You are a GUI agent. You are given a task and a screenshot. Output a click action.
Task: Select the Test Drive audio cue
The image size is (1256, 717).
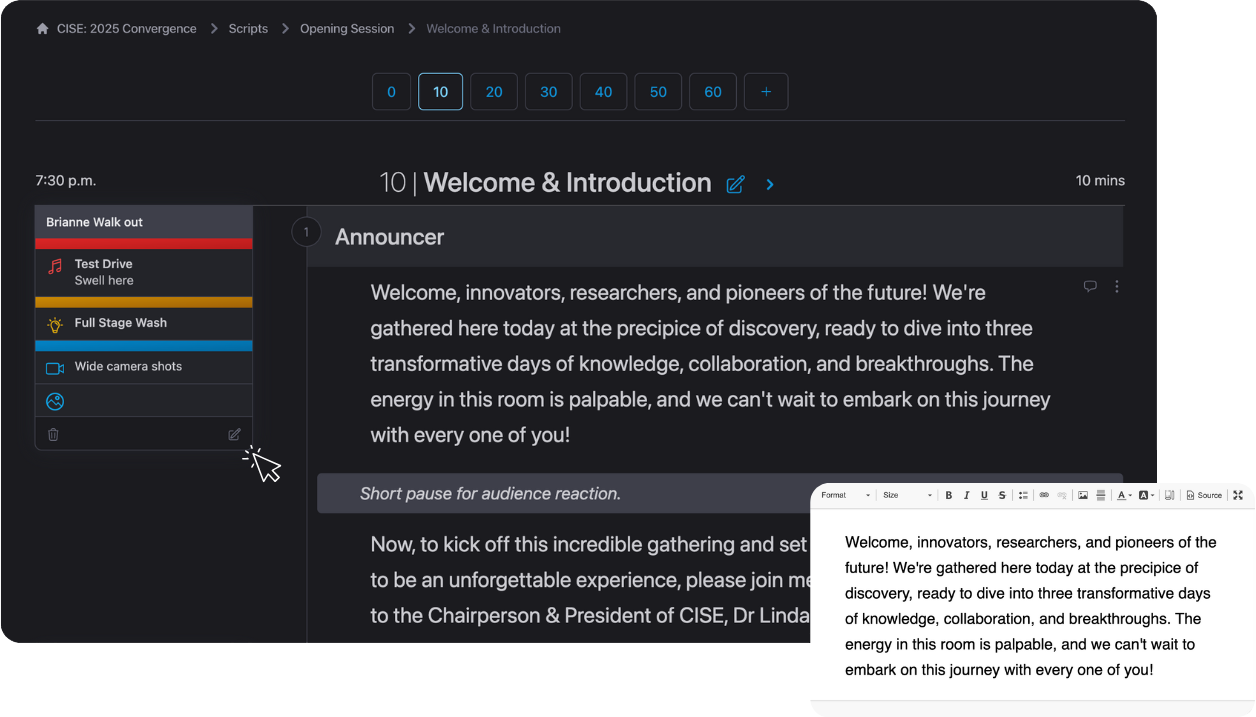pos(144,272)
